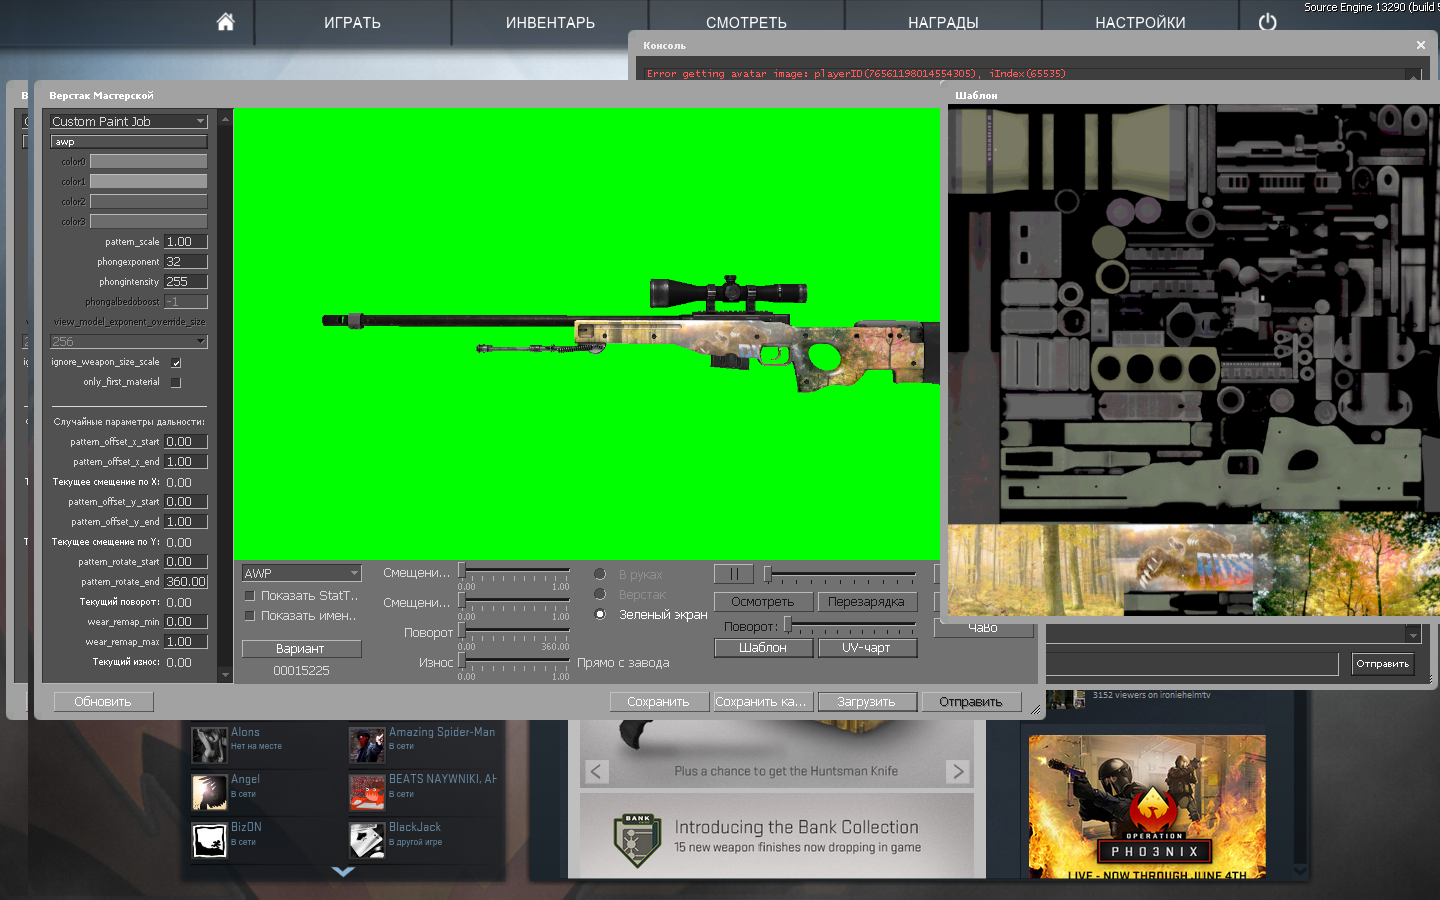
Task: Click the Bank Collection shield icon
Action: pyautogui.click(x=637, y=840)
